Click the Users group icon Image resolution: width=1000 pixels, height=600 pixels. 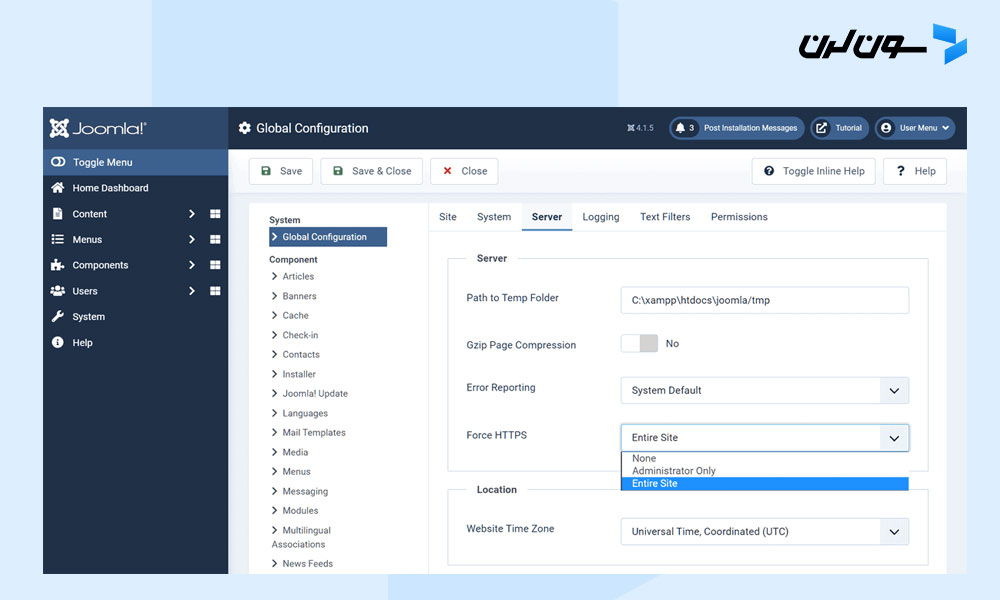coord(57,291)
